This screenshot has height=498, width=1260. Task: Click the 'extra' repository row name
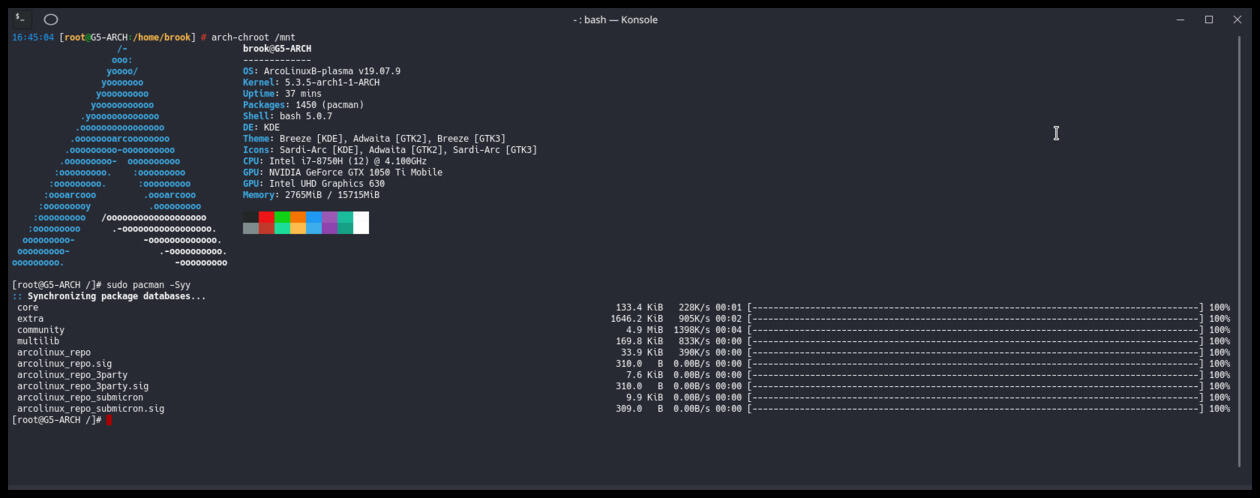click(x=30, y=319)
